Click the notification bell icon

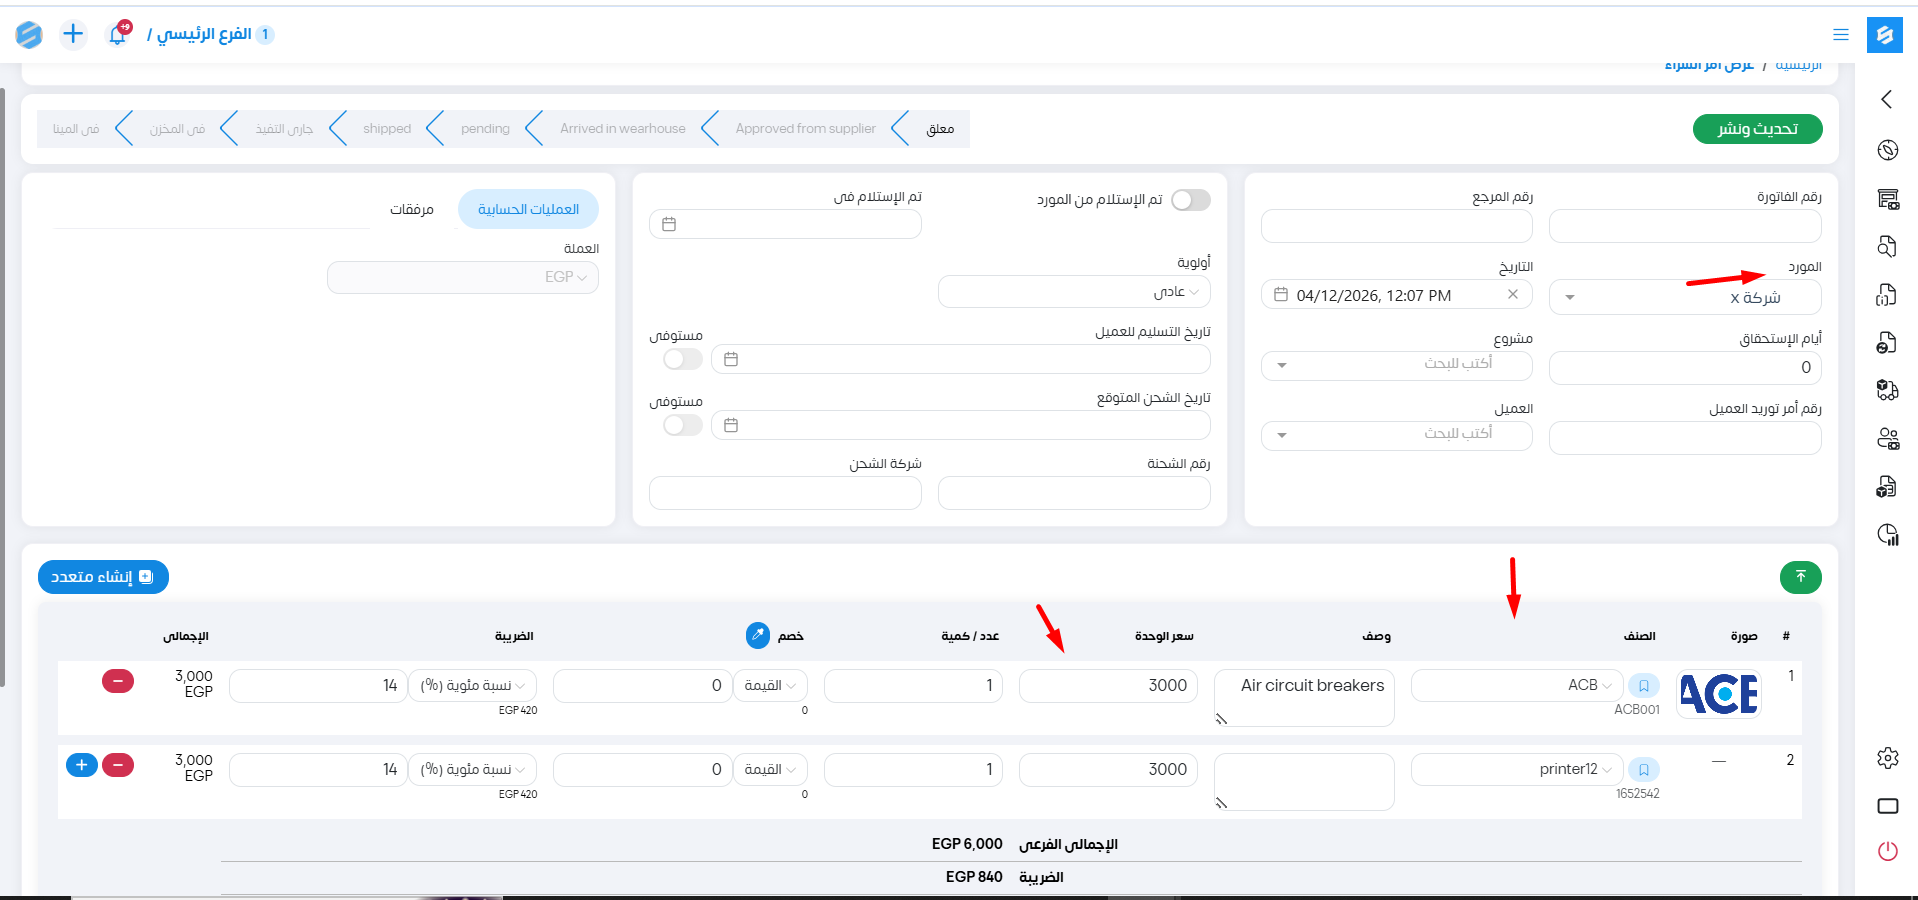118,34
